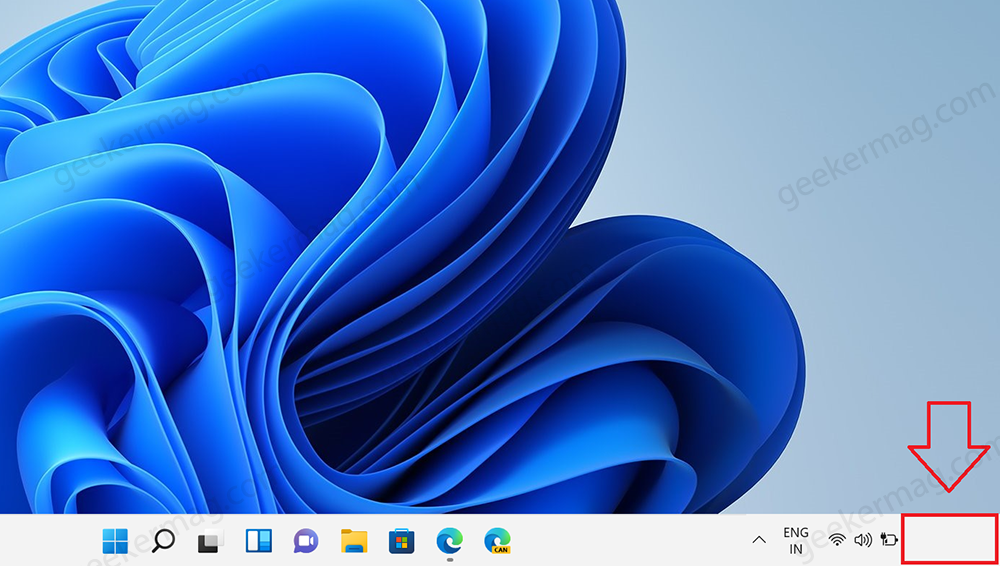Open Task View on taskbar
1000x566 pixels.
point(210,541)
